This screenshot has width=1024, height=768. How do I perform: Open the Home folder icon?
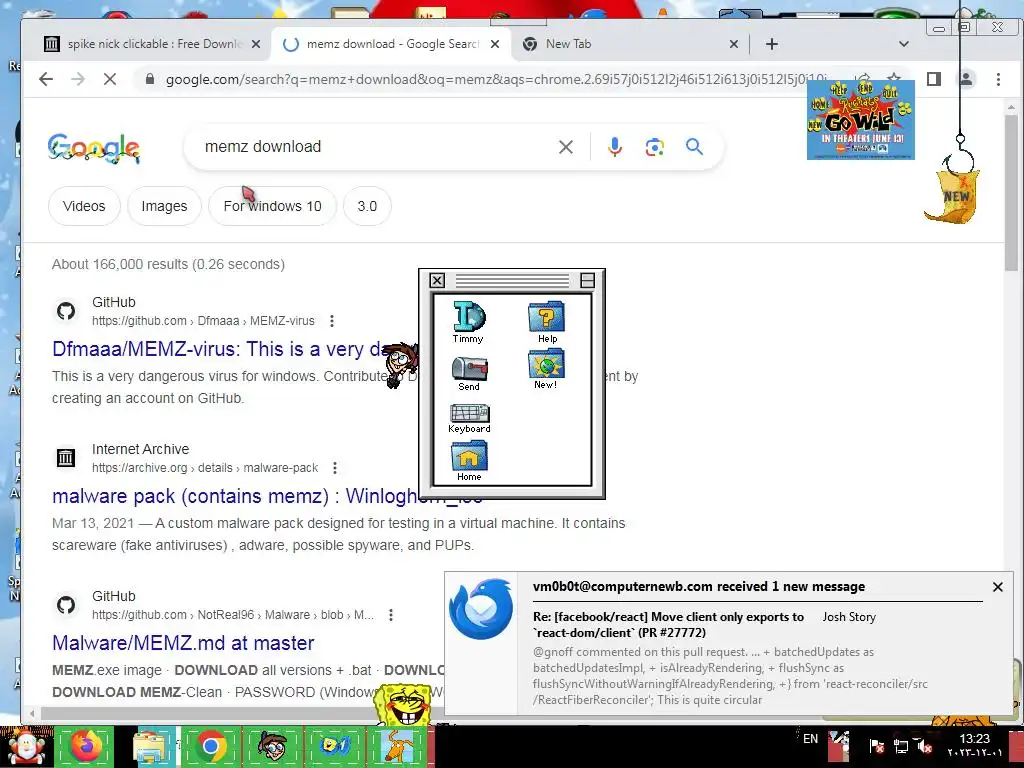(x=469, y=462)
